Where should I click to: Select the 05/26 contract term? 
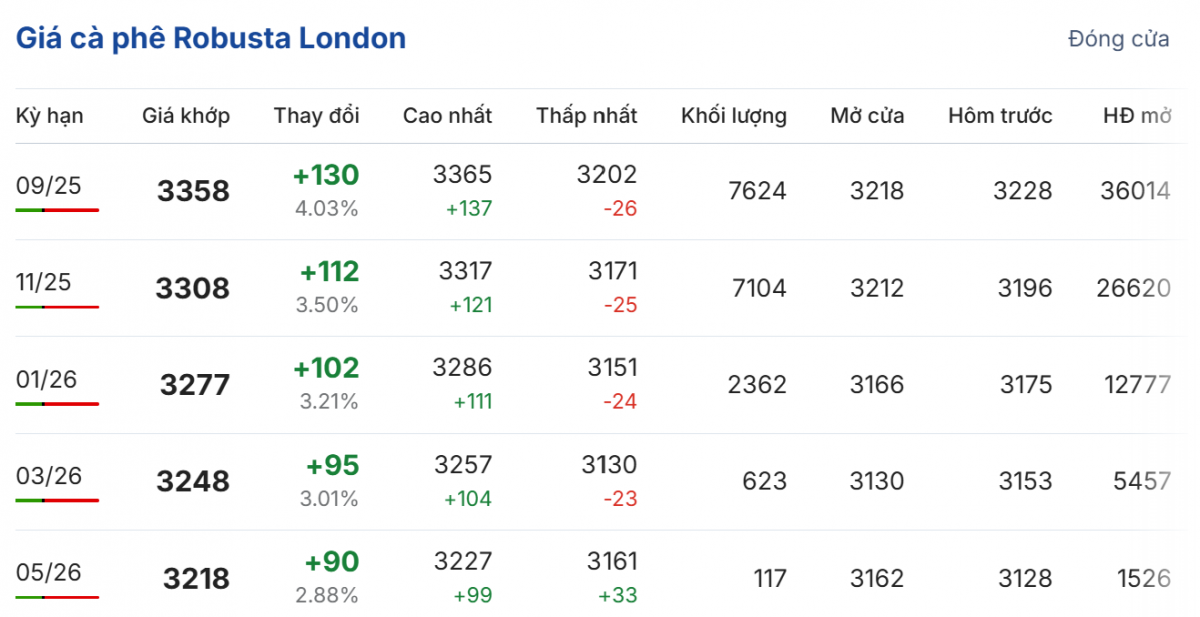pos(49,572)
